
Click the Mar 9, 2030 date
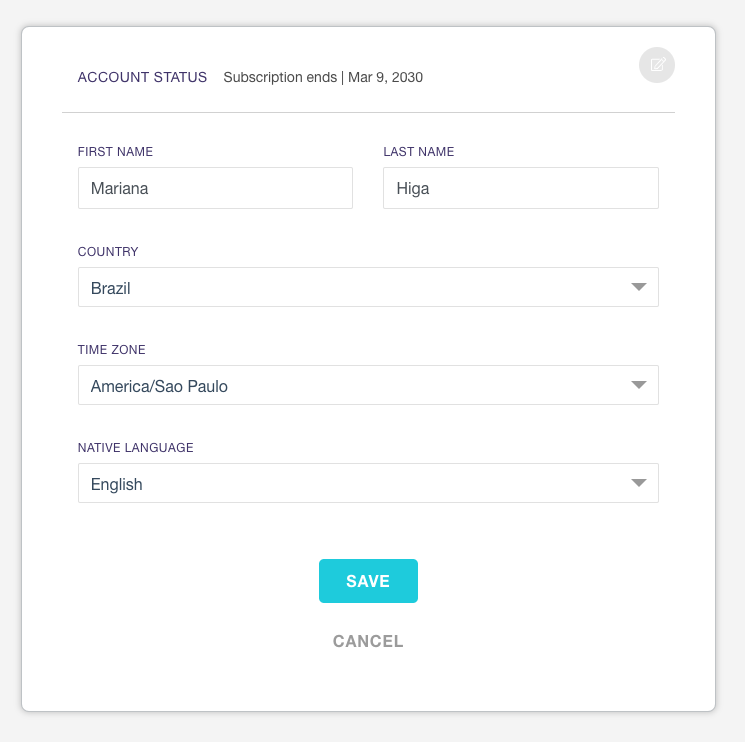click(385, 77)
